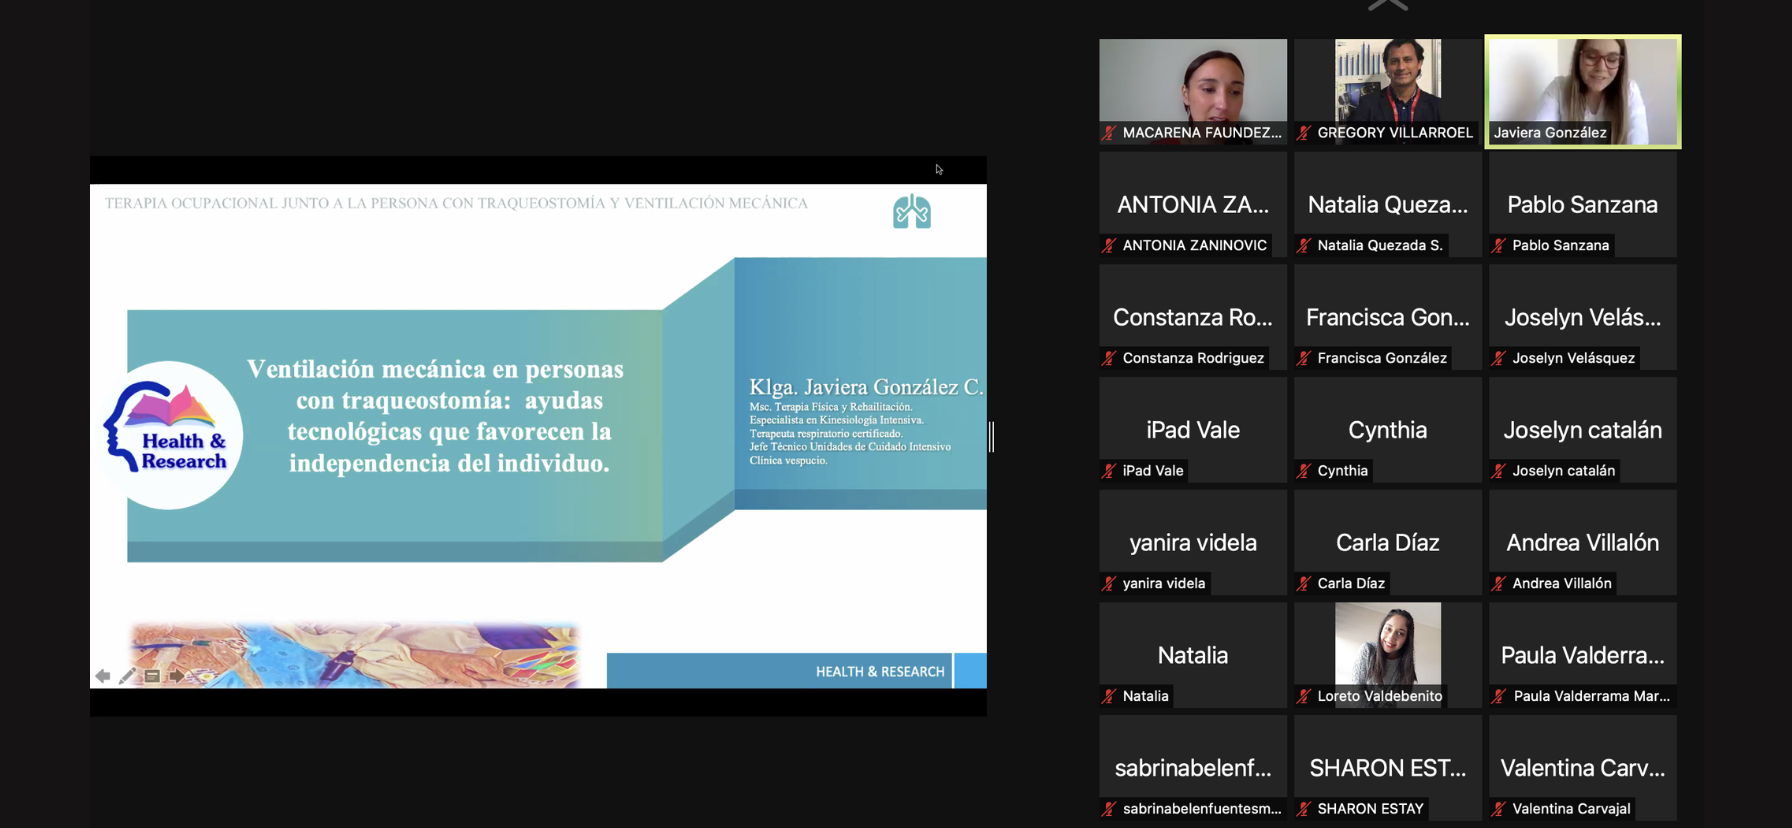Click the lungs logo at slide top right
Viewport: 1792px width, 828px height.
911,212
